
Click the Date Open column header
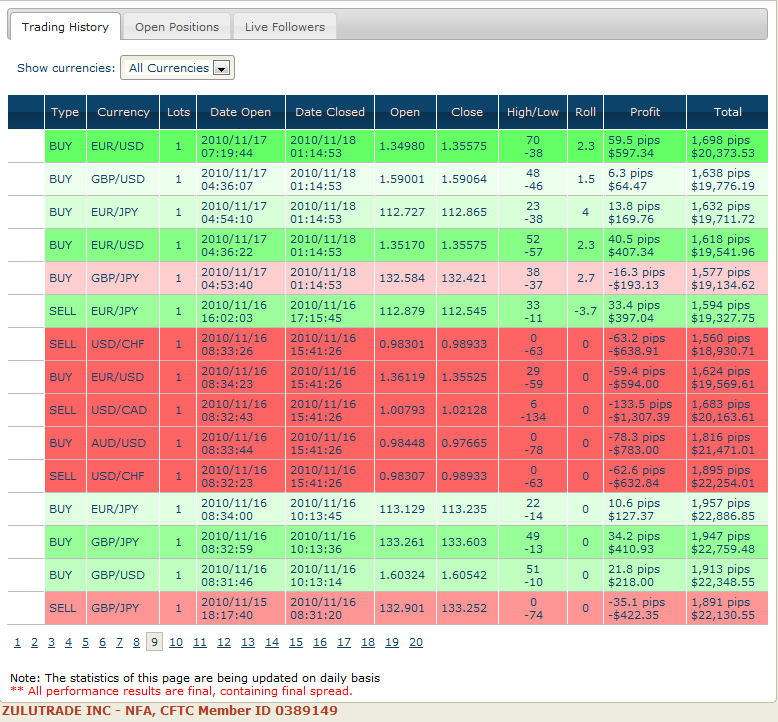241,112
